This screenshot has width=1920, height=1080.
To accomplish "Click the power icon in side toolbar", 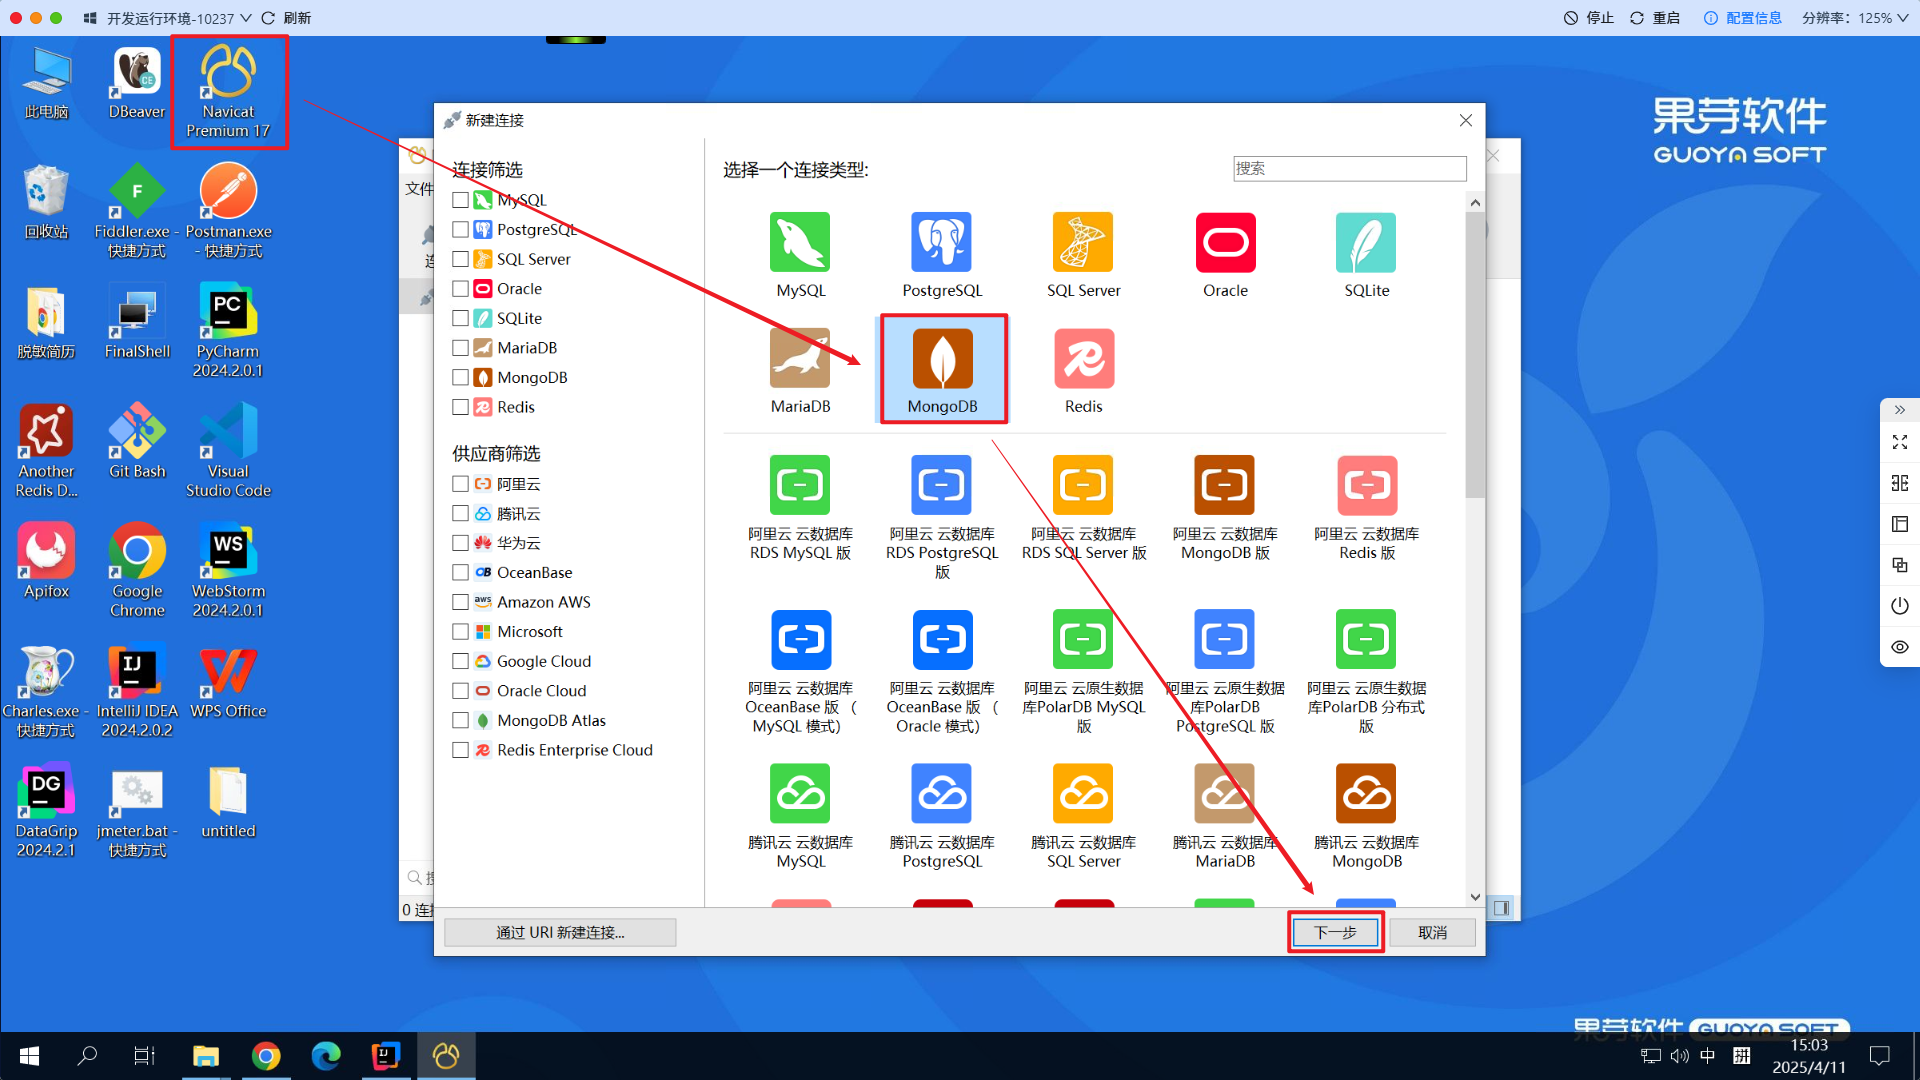I will [x=1900, y=606].
